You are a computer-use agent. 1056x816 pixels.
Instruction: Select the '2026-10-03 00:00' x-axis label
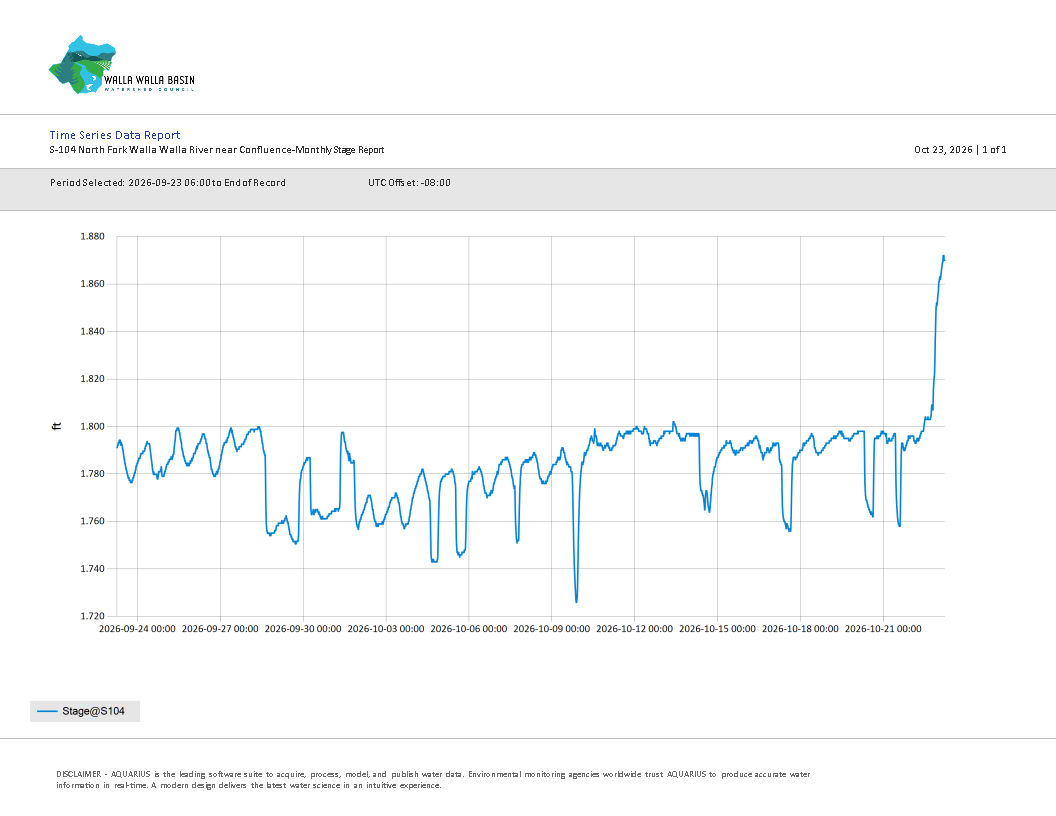click(x=386, y=629)
